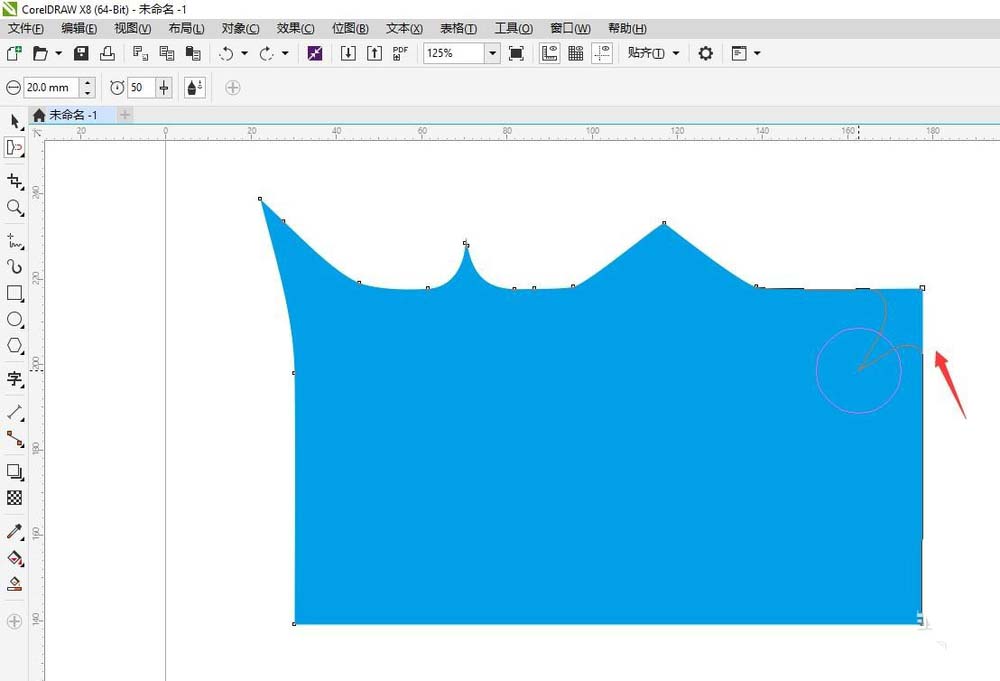
Task: Toggle full-screen preview
Action: [517, 53]
